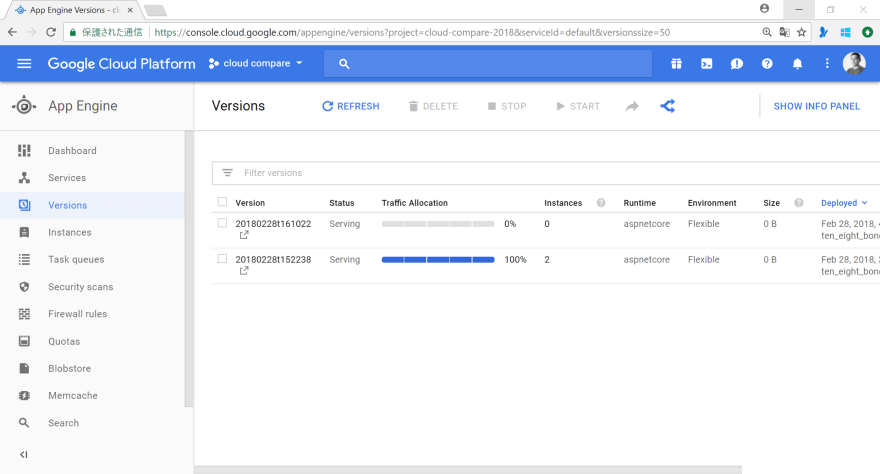Click the user account avatar
This screenshot has height=474, width=880.
pyautogui.click(x=854, y=63)
